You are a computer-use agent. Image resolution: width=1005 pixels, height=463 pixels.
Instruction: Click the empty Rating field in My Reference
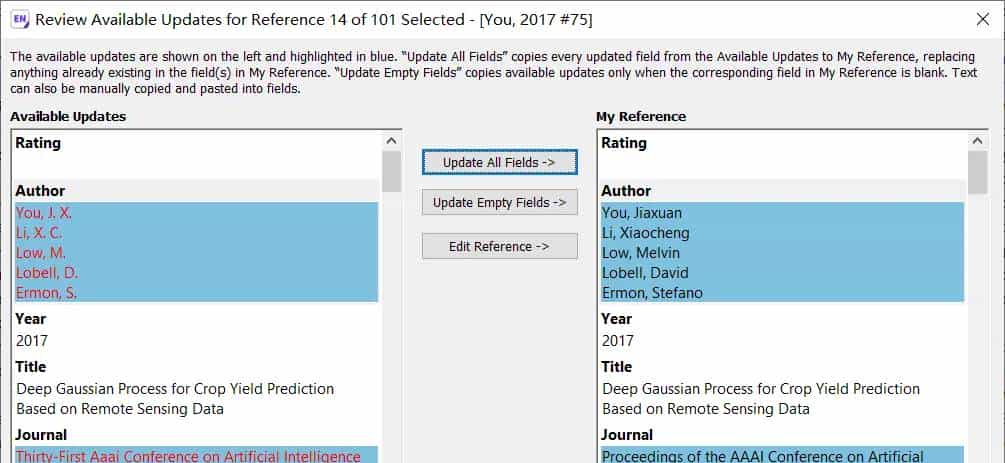pos(780,165)
